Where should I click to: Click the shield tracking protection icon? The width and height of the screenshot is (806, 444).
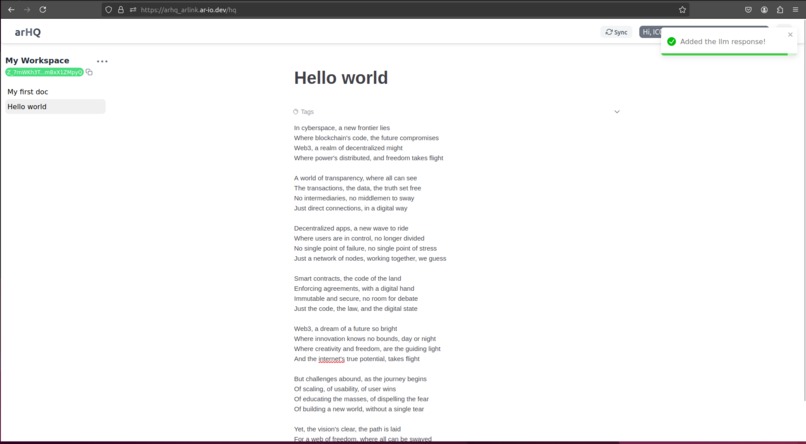(x=108, y=9)
